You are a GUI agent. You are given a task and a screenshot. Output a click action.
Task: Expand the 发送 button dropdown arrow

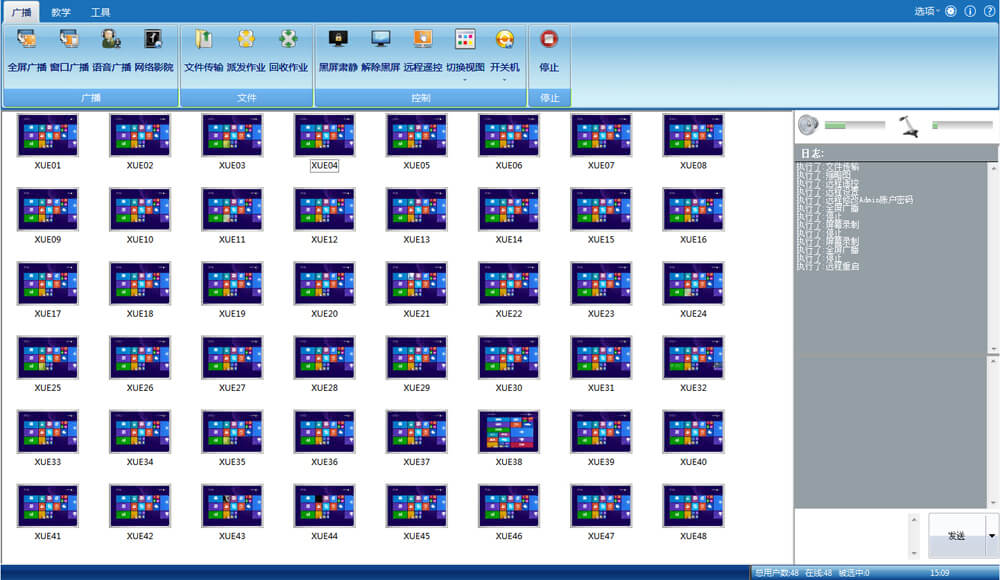pos(992,535)
